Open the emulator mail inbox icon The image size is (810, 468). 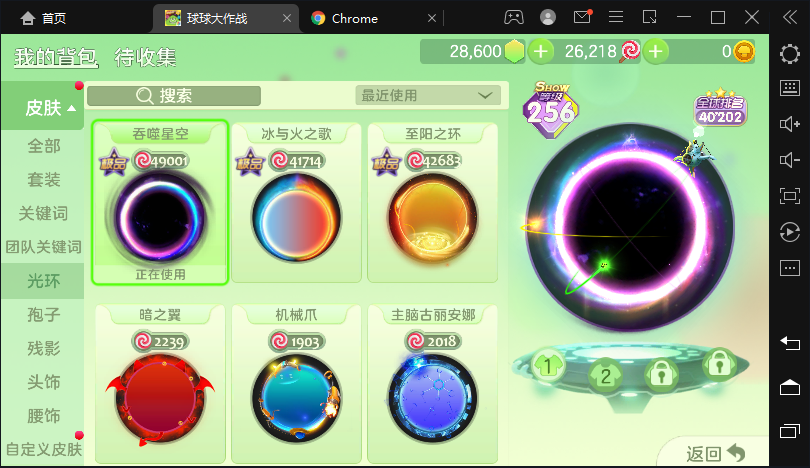[x=582, y=17]
